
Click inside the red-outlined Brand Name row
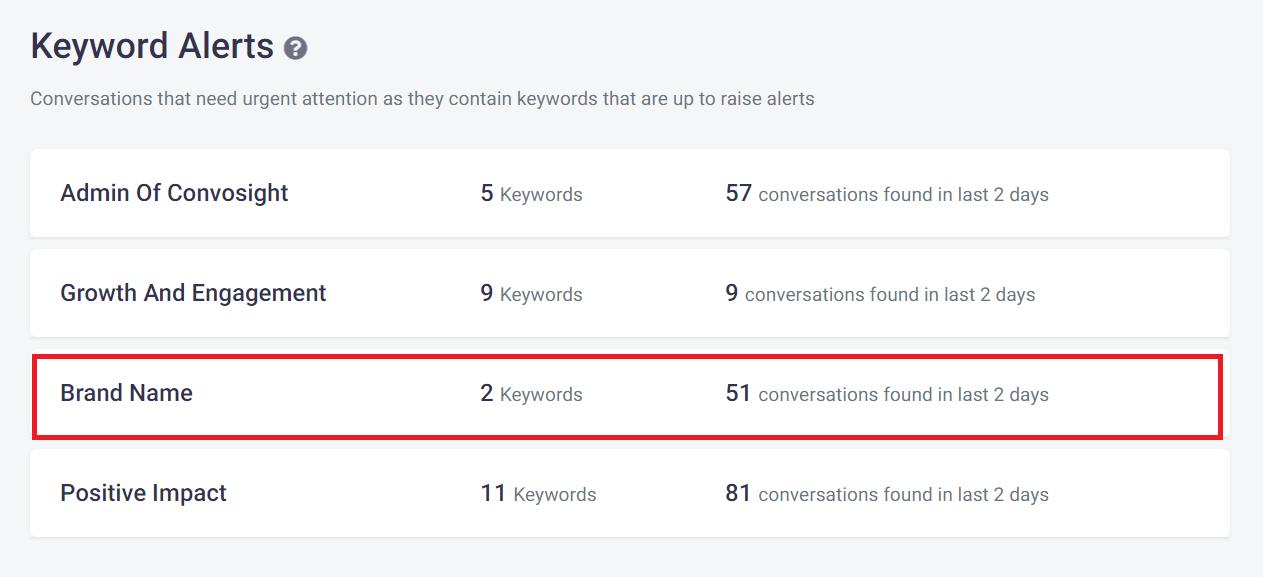(630, 393)
